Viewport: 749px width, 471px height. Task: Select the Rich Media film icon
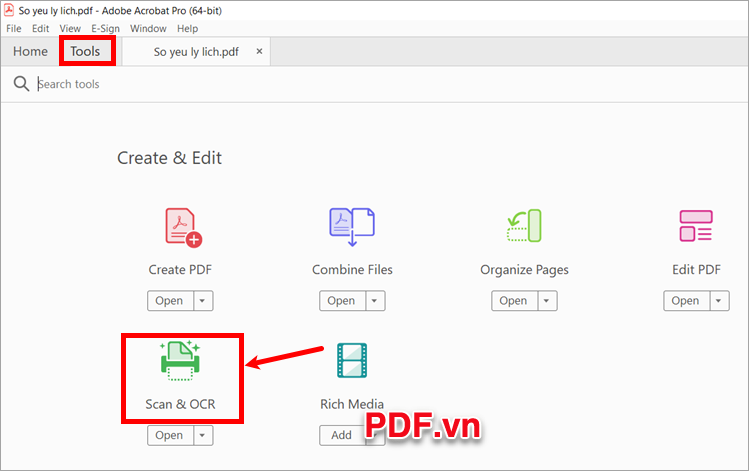(351, 361)
